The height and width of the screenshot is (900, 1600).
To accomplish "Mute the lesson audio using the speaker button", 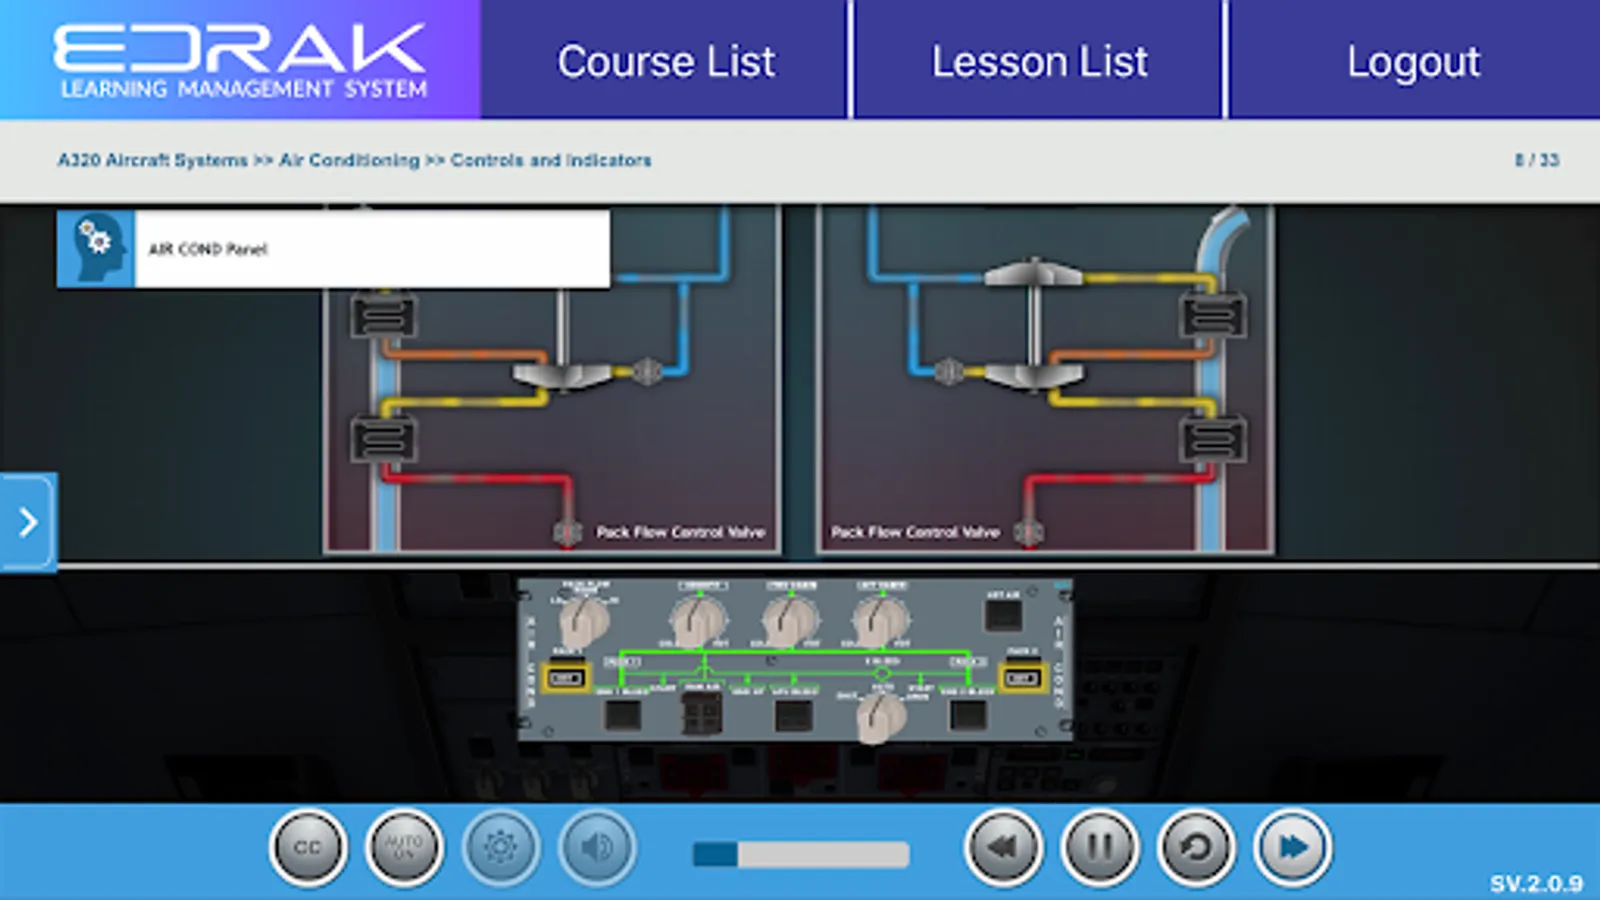I will click(597, 848).
